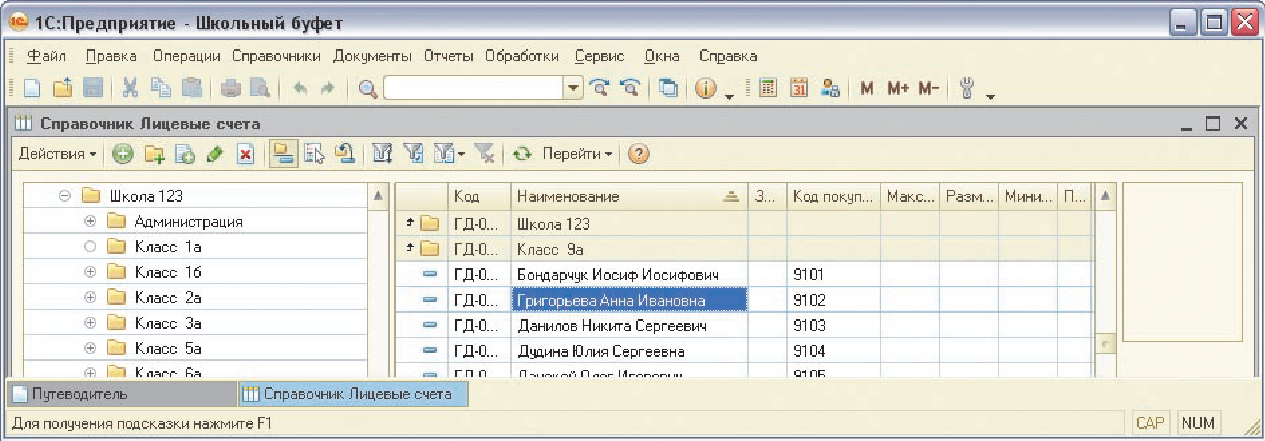The height and width of the screenshot is (441, 1265).
Task: Open the Отчеты menu
Action: coord(447,56)
